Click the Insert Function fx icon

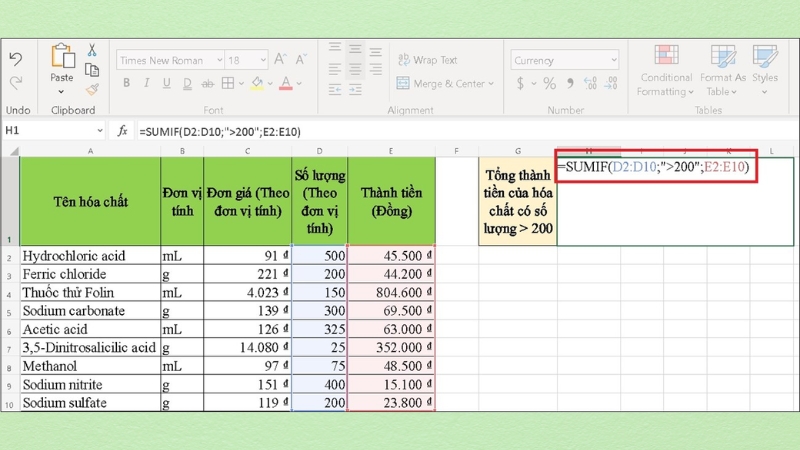[x=123, y=131]
